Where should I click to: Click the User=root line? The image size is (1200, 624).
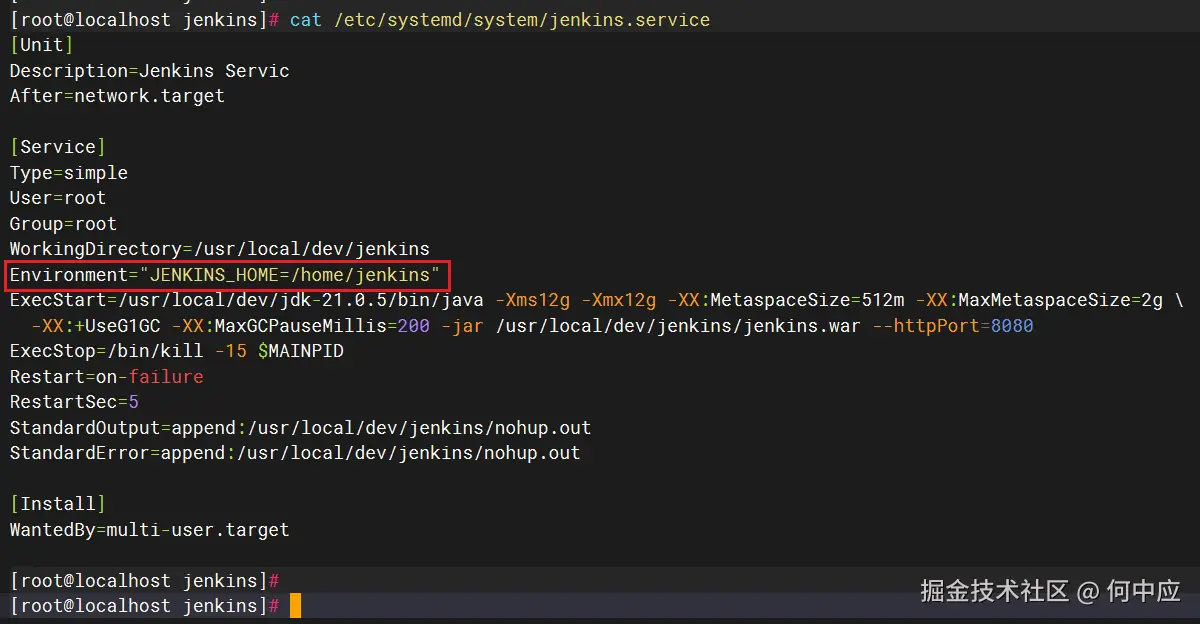coord(58,198)
